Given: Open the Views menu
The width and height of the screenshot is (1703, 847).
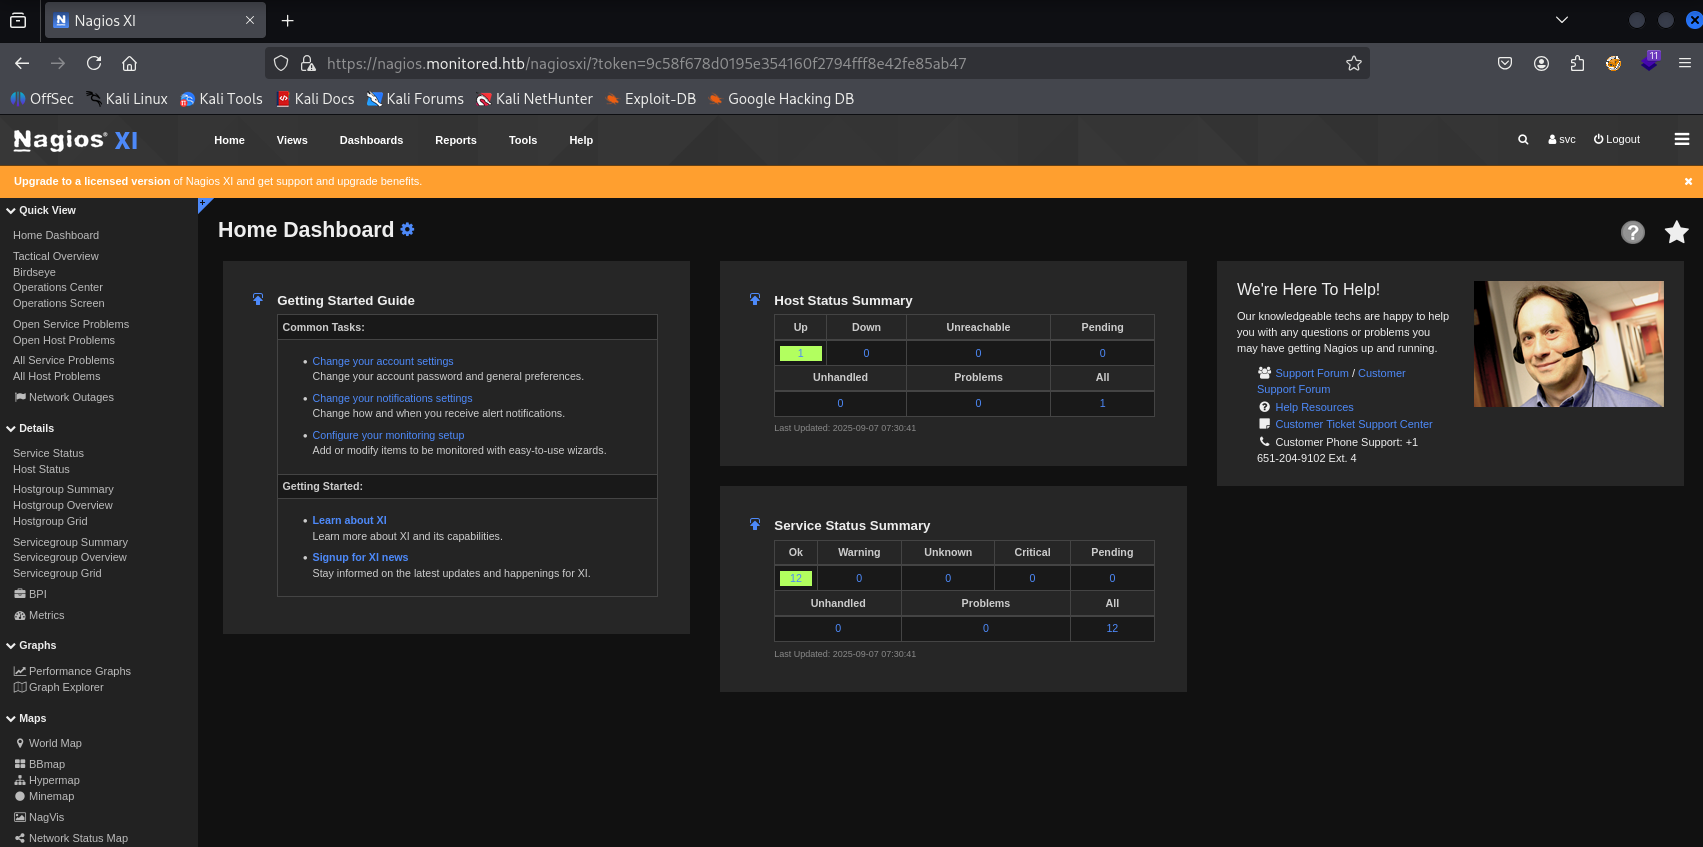Looking at the screenshot, I should click(292, 140).
